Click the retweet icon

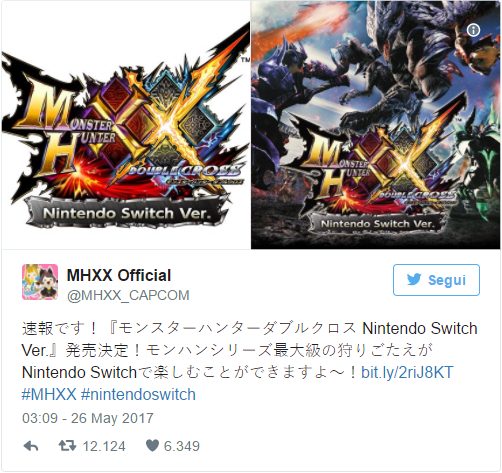[x=67, y=446]
